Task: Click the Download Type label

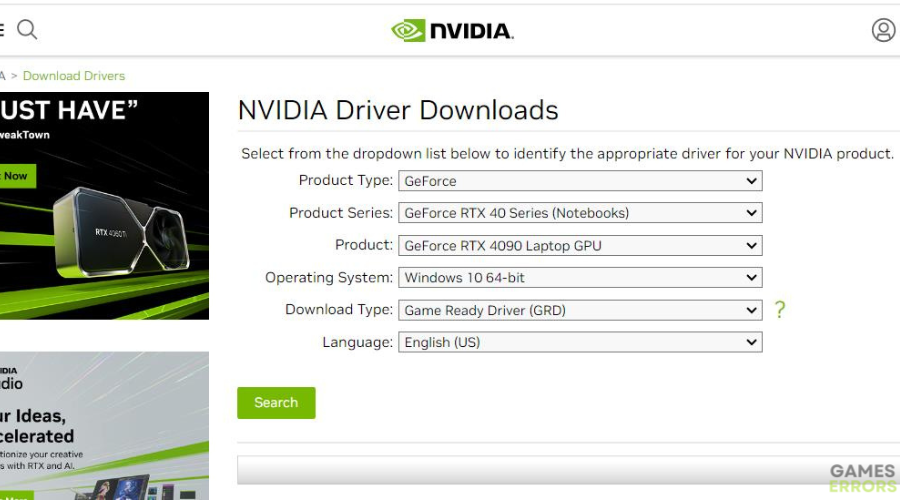Action: [339, 310]
